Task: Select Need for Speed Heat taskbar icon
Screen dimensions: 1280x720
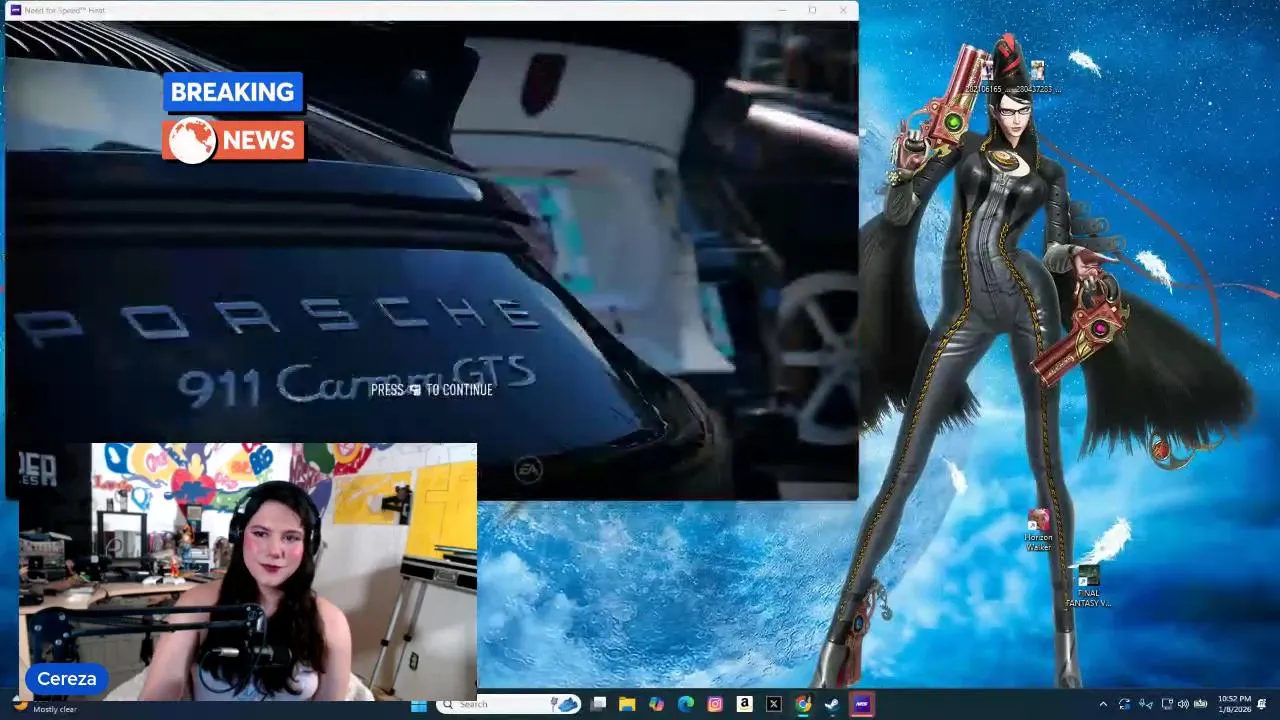Action: 861,704
